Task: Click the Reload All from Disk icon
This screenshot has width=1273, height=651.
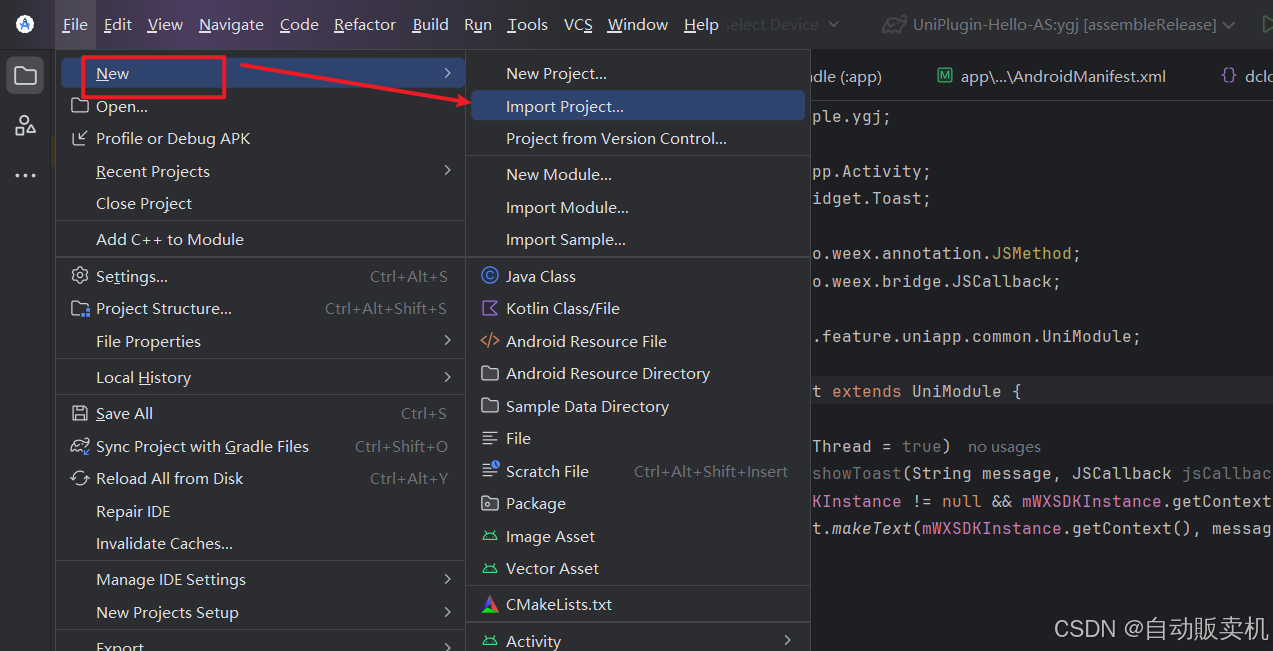Action: pyautogui.click(x=80, y=478)
